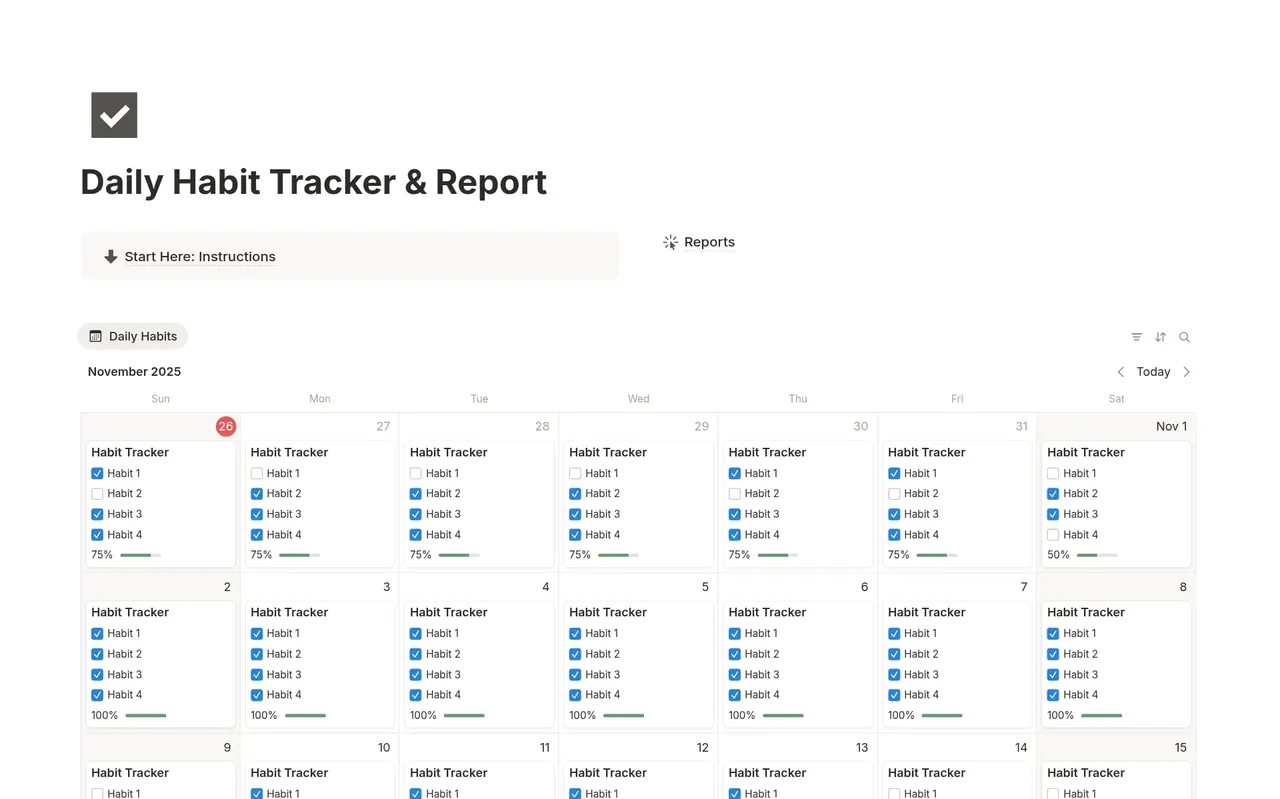Open the Habit Tracker card on Tuesday the 4th

479,664
